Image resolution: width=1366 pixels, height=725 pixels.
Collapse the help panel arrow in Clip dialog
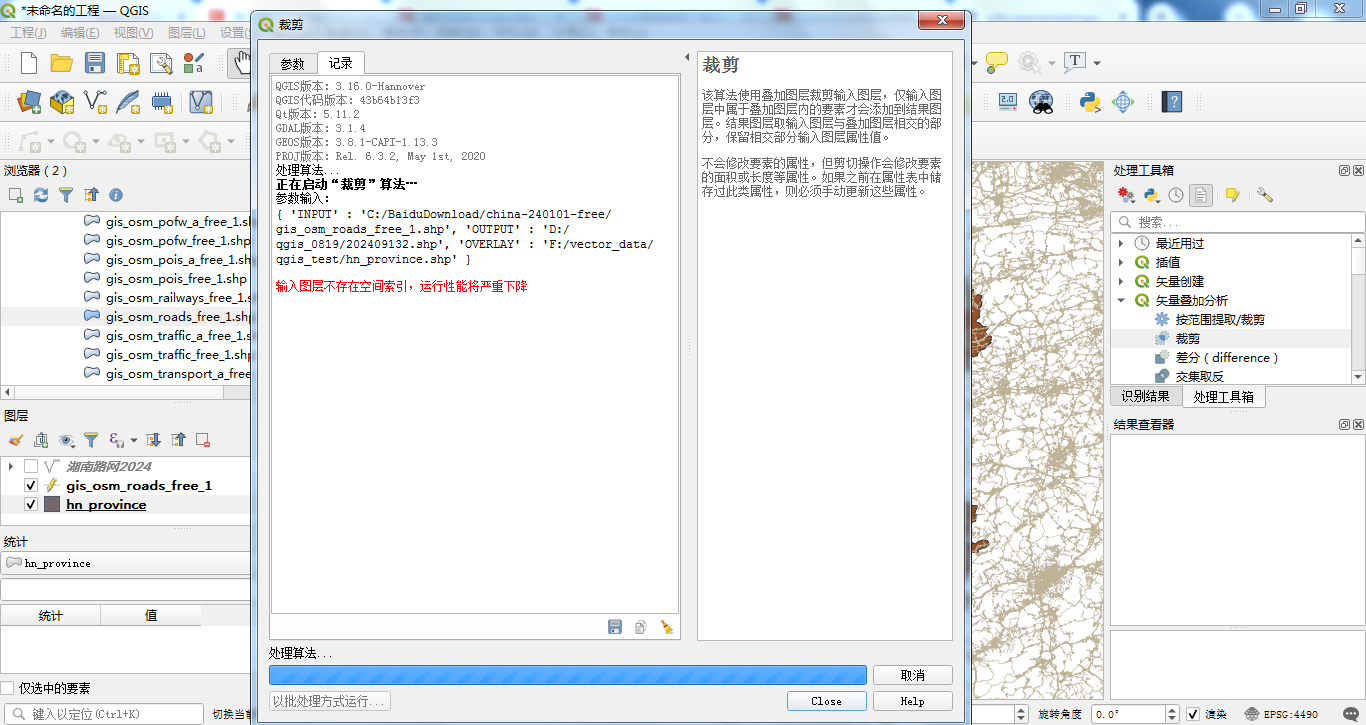click(x=687, y=57)
